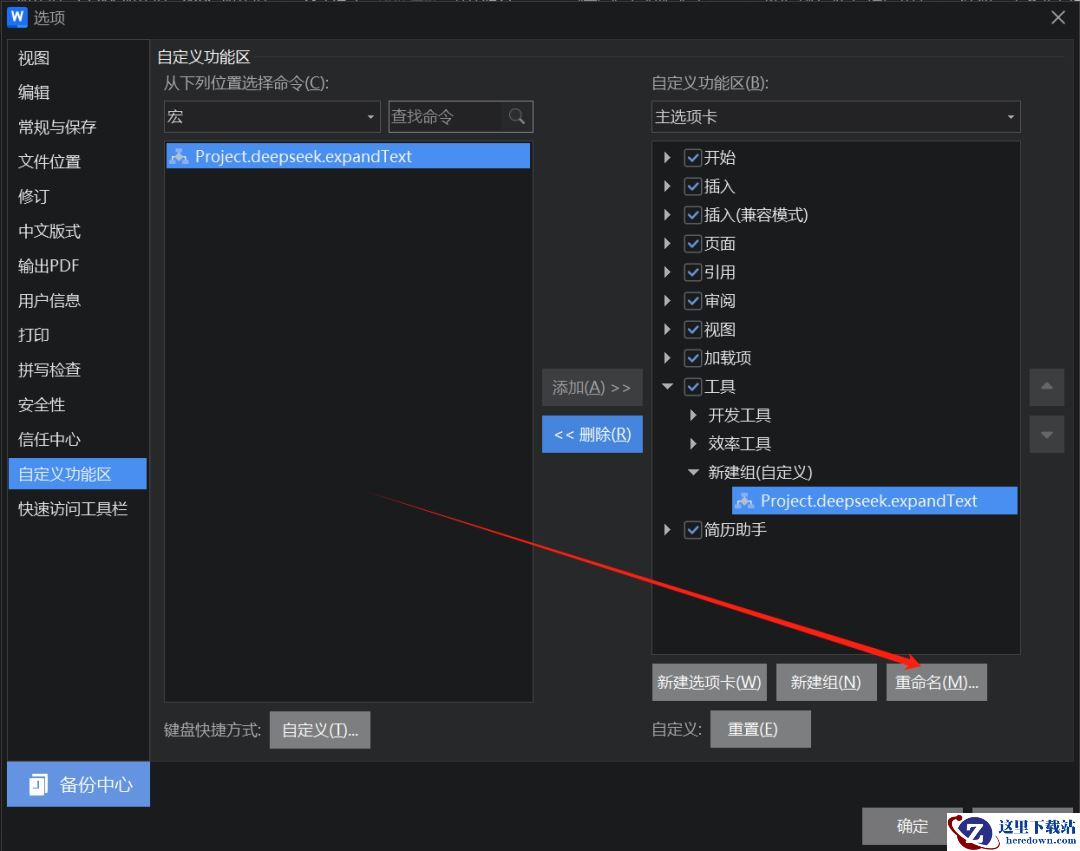This screenshot has width=1080, height=851.
Task: Open the 主选项卡 dropdown
Action: (x=835, y=117)
